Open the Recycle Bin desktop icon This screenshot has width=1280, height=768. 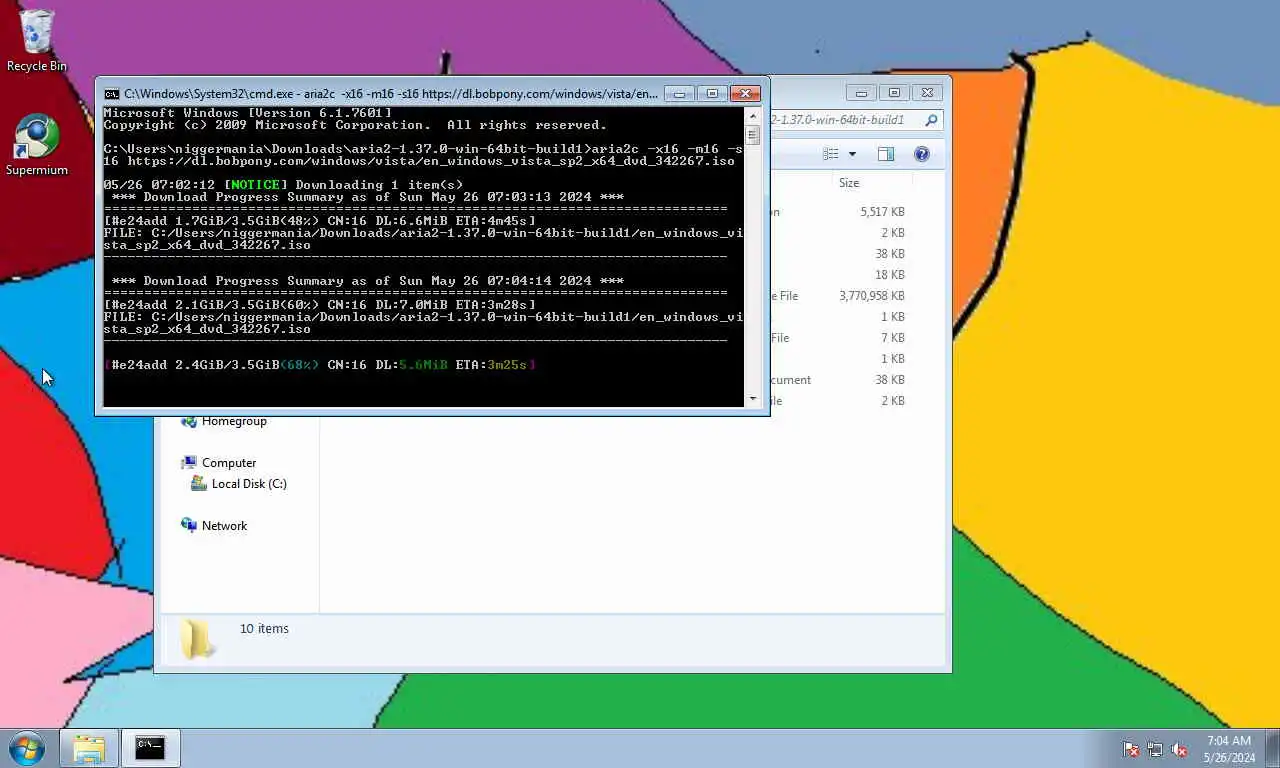pyautogui.click(x=37, y=40)
